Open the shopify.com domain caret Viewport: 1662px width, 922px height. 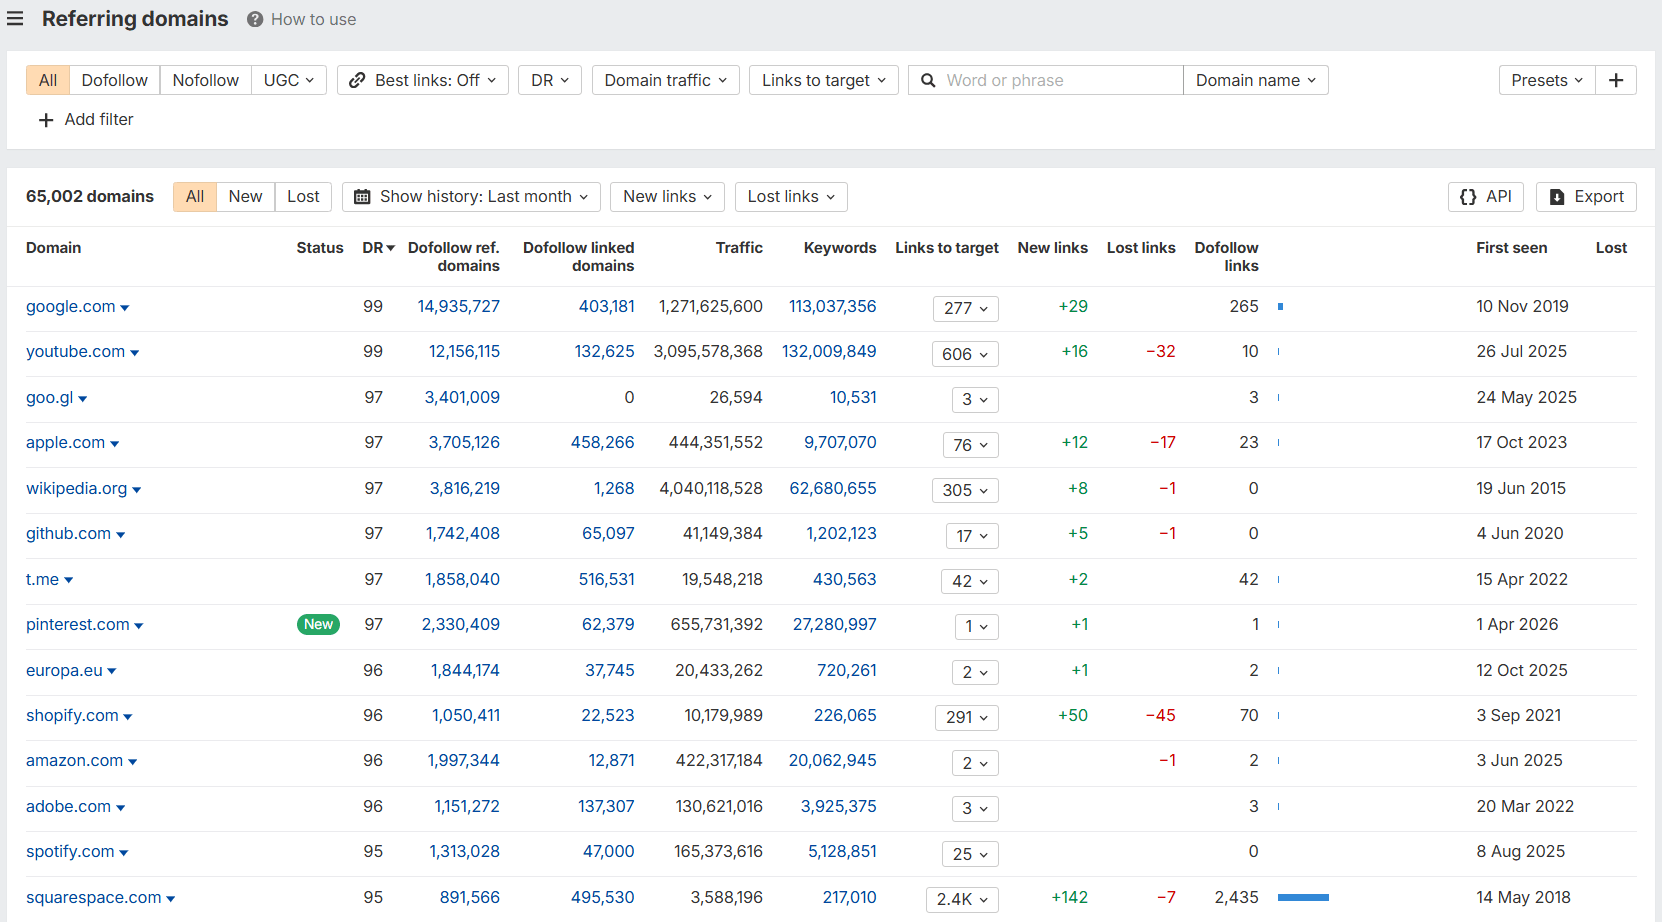(128, 717)
